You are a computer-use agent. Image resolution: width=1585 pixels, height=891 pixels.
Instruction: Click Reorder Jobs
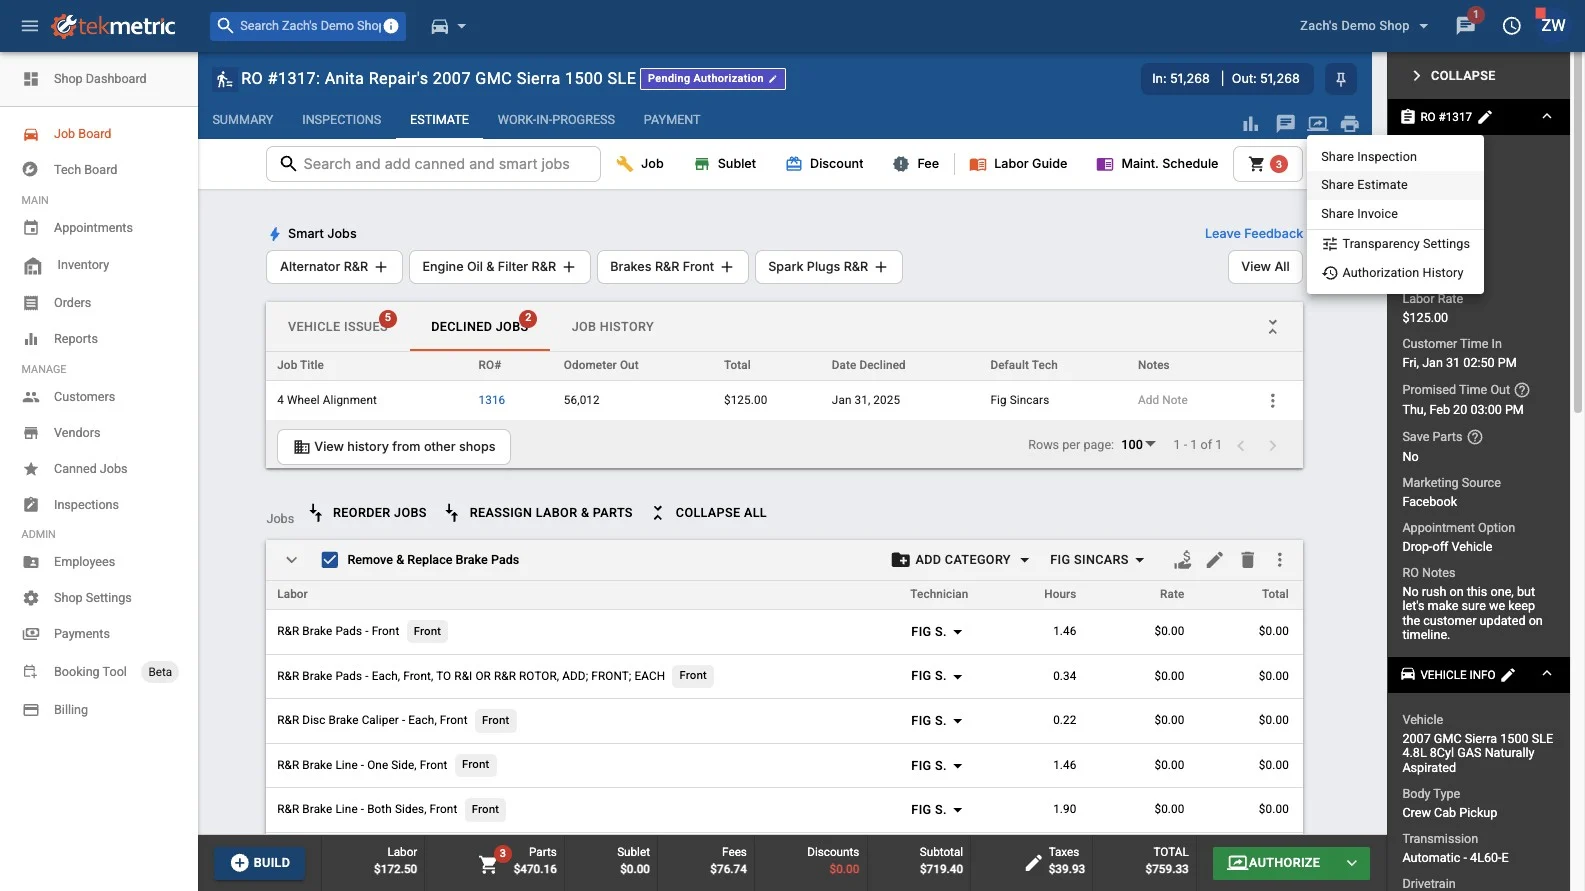(x=367, y=513)
